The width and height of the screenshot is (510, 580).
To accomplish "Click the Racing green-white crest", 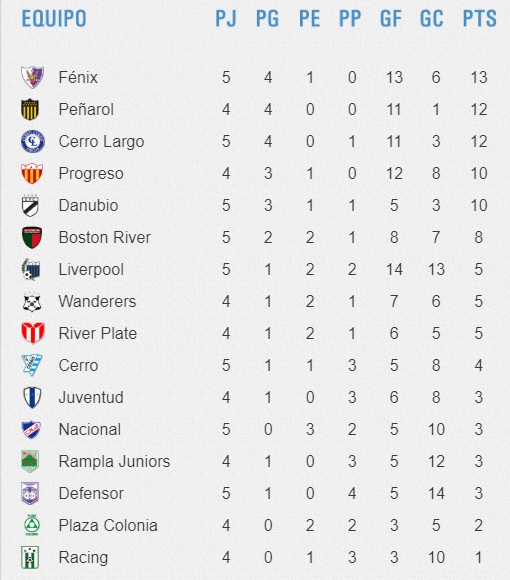I will coord(30,557).
